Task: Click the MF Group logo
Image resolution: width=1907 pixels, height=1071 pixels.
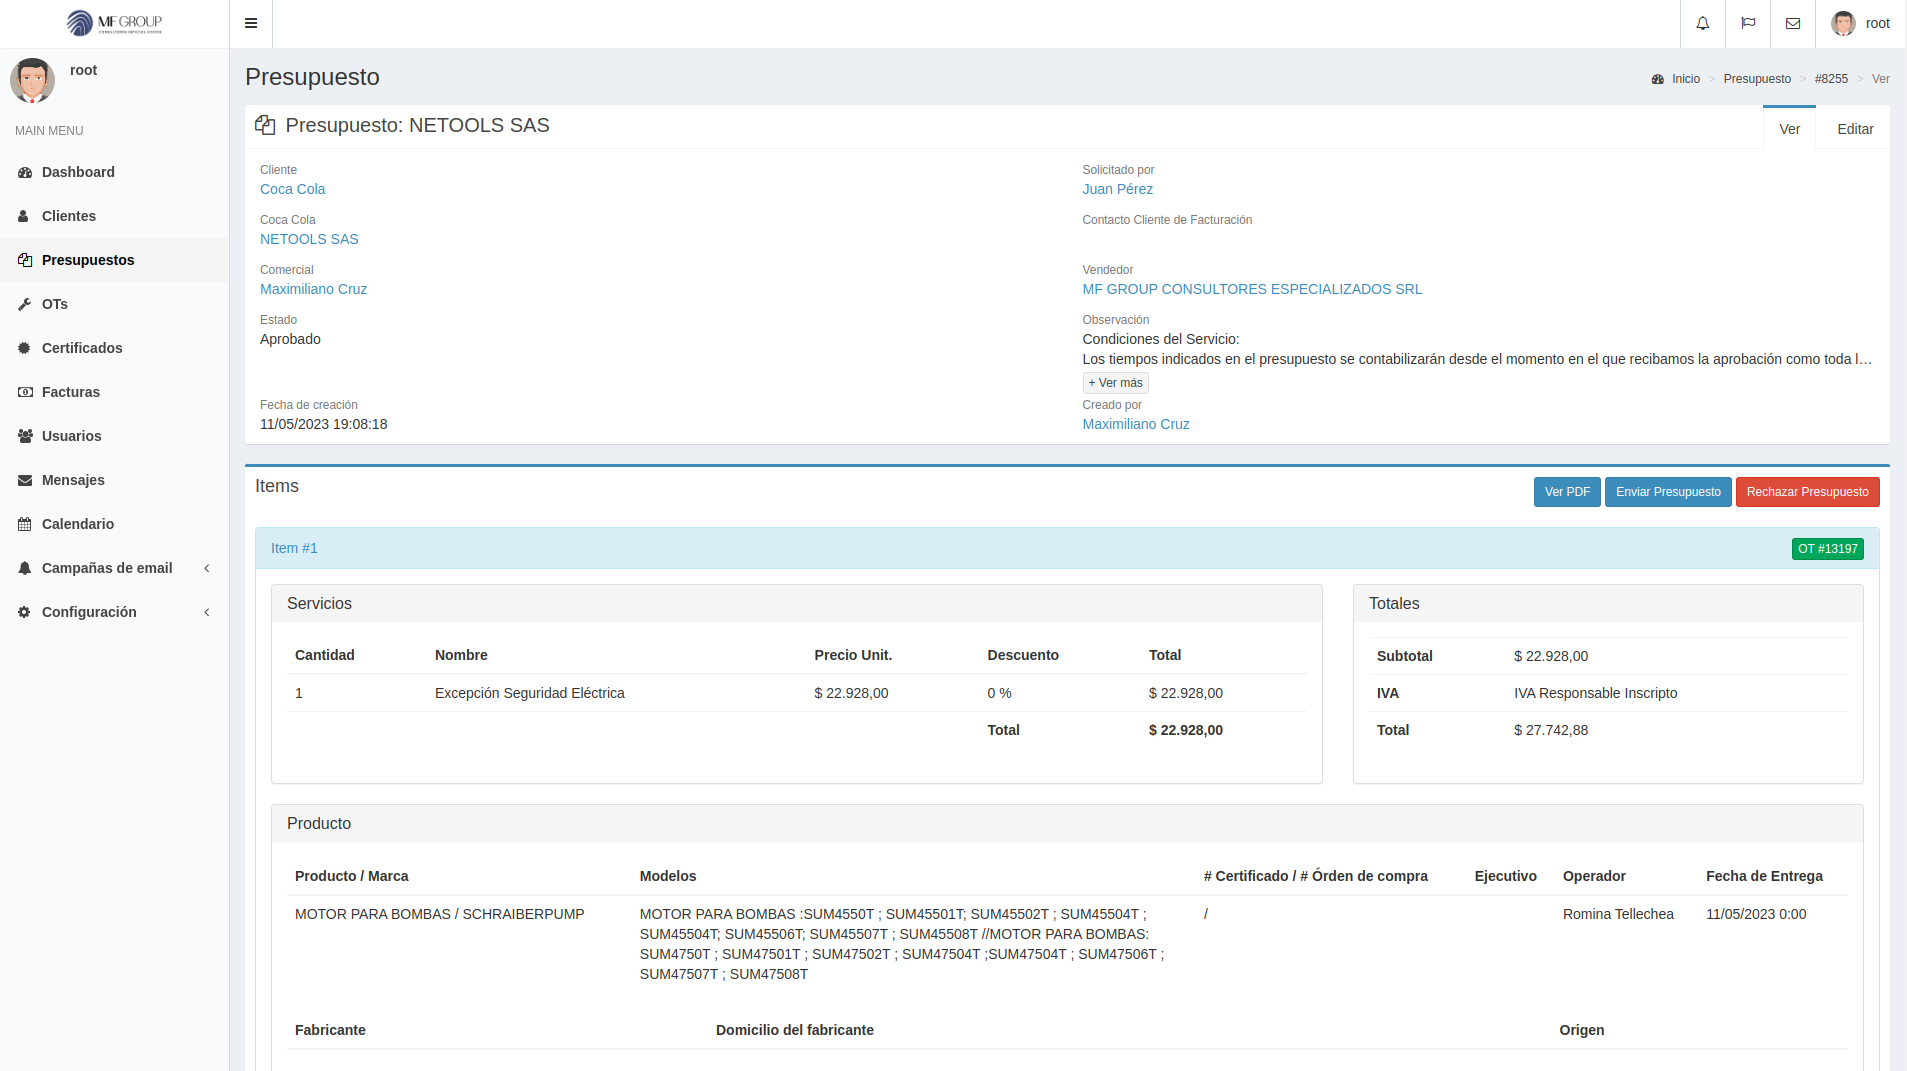Action: point(114,23)
